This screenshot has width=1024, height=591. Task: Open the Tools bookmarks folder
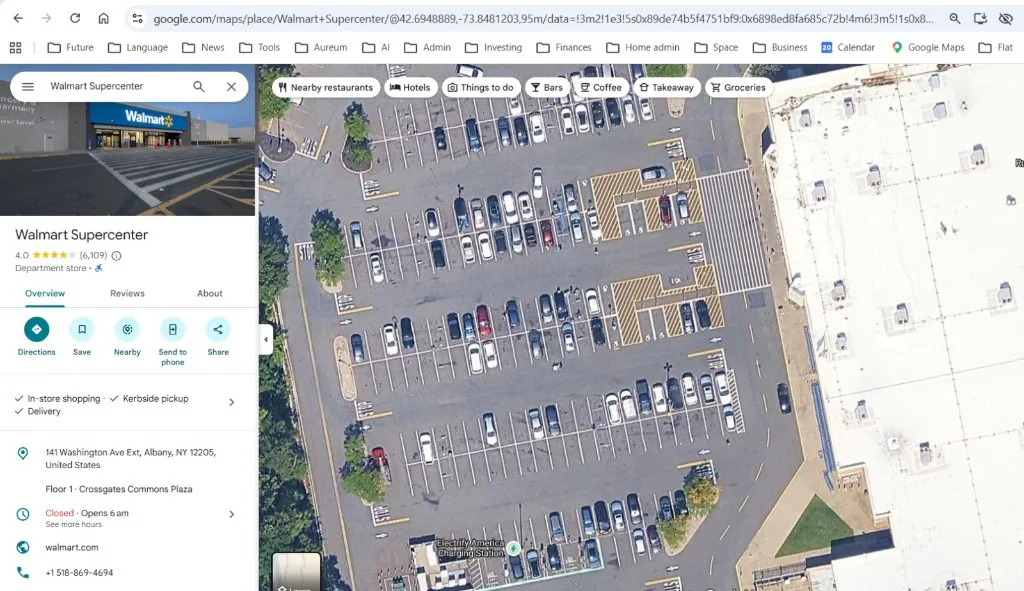[259, 47]
